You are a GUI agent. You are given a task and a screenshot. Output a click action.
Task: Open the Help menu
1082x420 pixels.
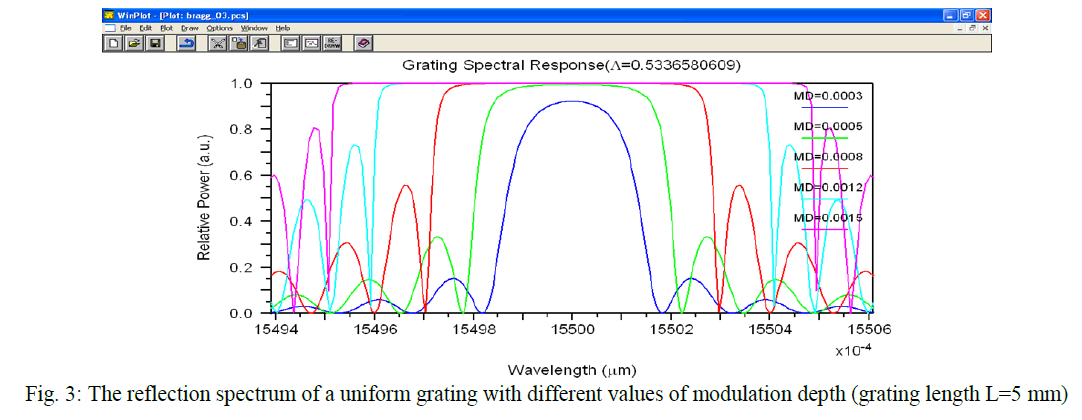(283, 28)
